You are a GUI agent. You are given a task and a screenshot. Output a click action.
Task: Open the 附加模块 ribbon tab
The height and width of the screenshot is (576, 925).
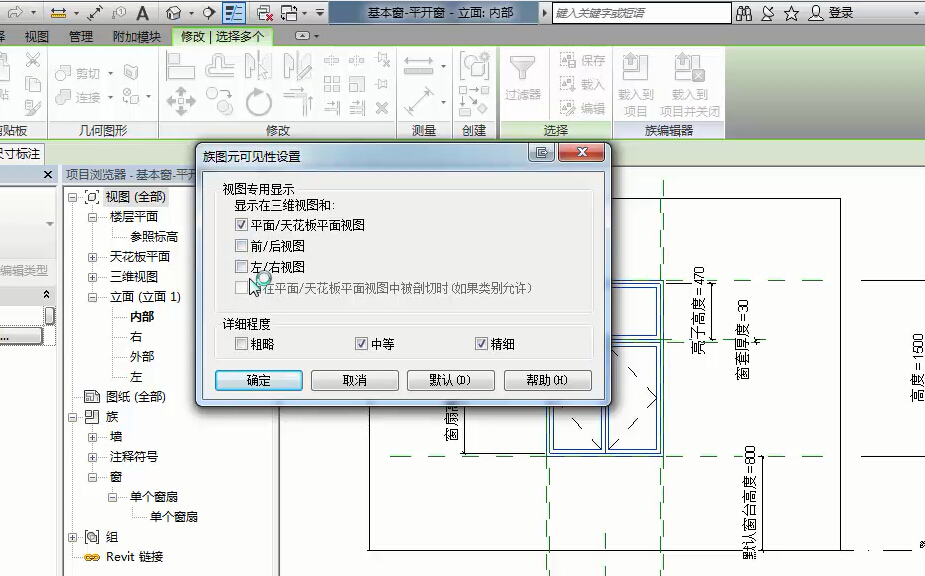[x=136, y=37]
